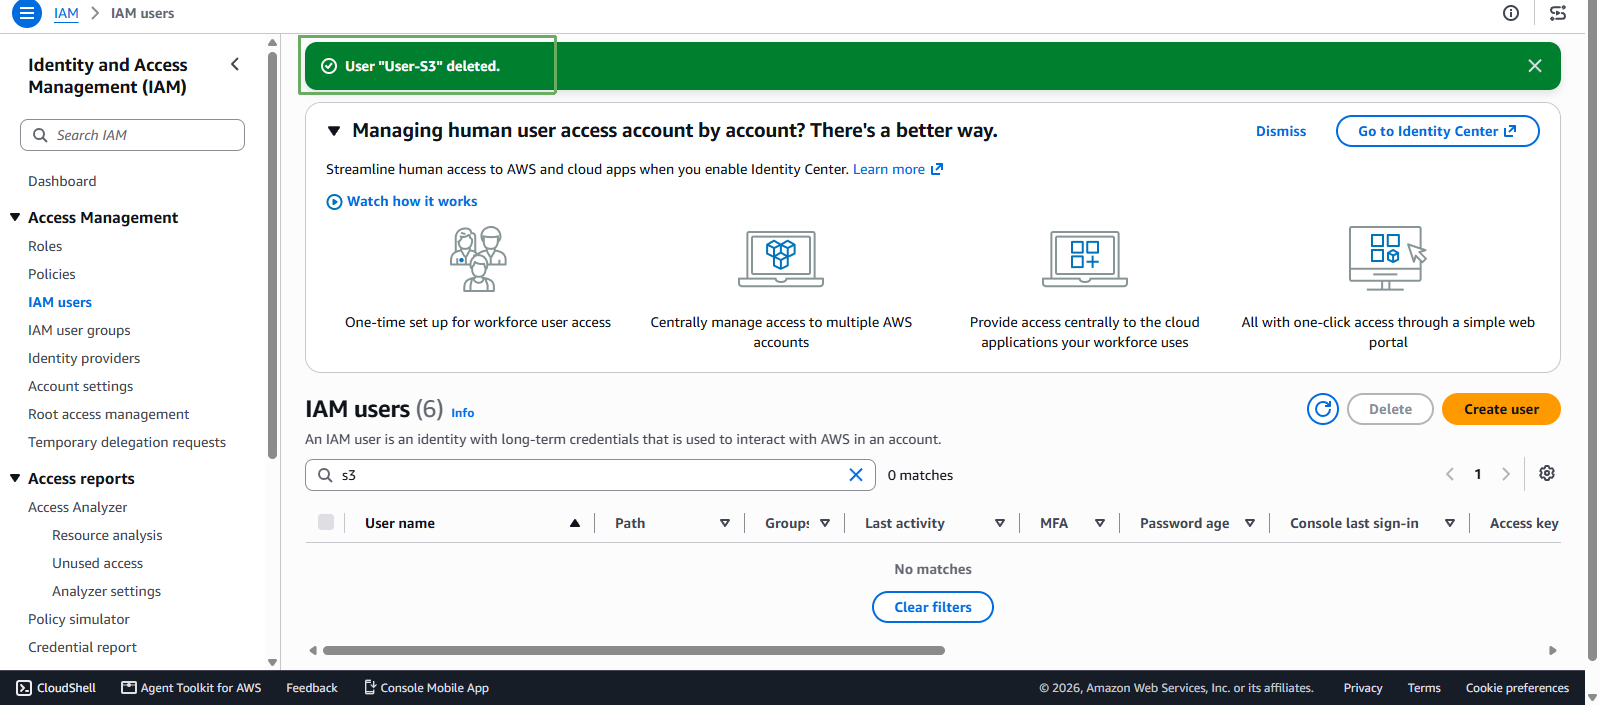
Task: Click the users filter search field
Action: pyautogui.click(x=590, y=475)
